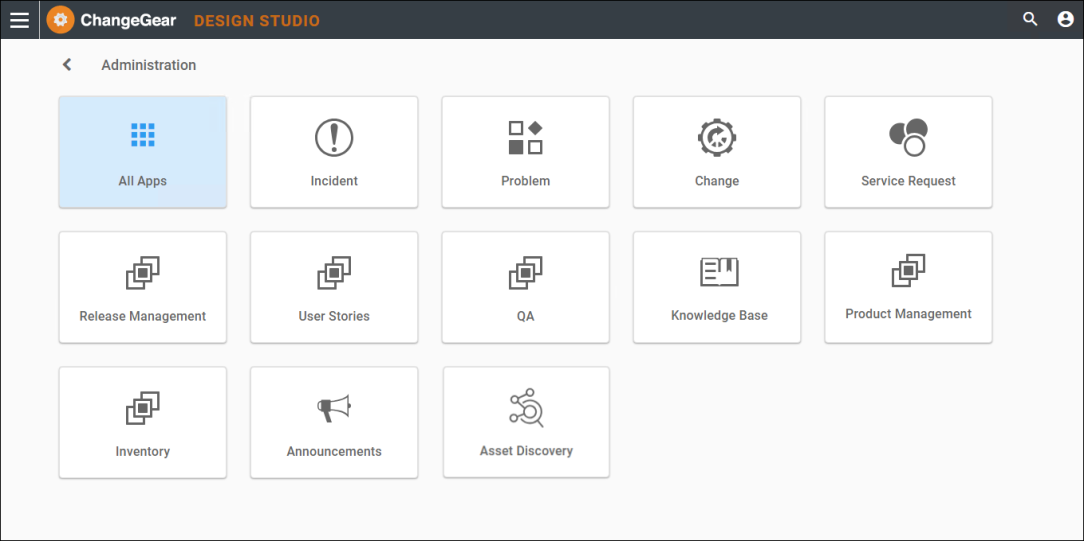
Task: Open the Problem shapes icon
Action: 525,137
